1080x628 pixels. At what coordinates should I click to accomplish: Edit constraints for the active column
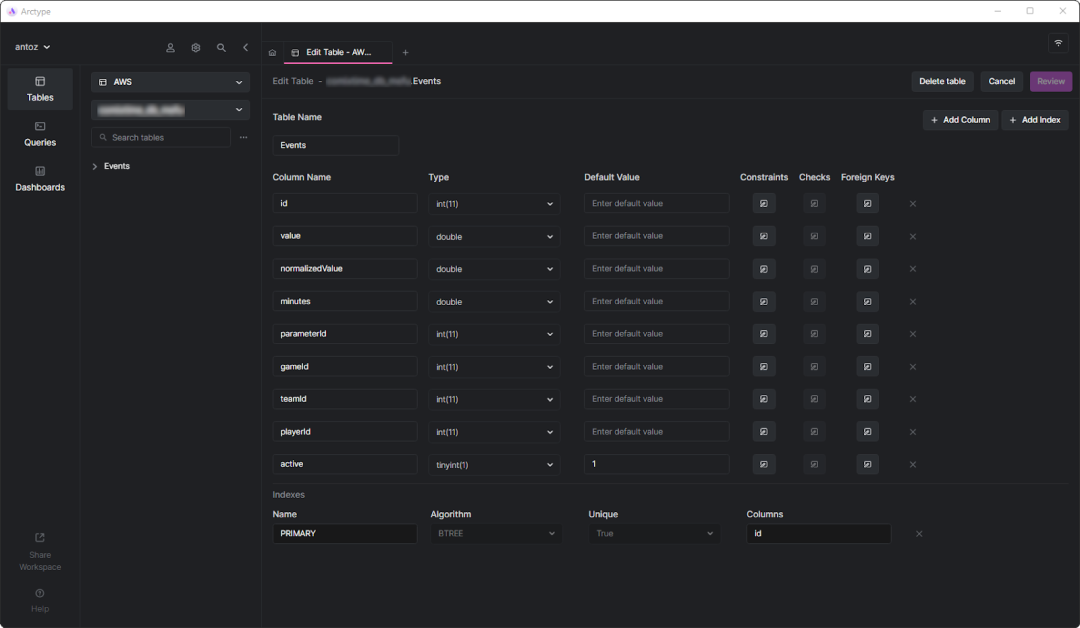(764, 464)
